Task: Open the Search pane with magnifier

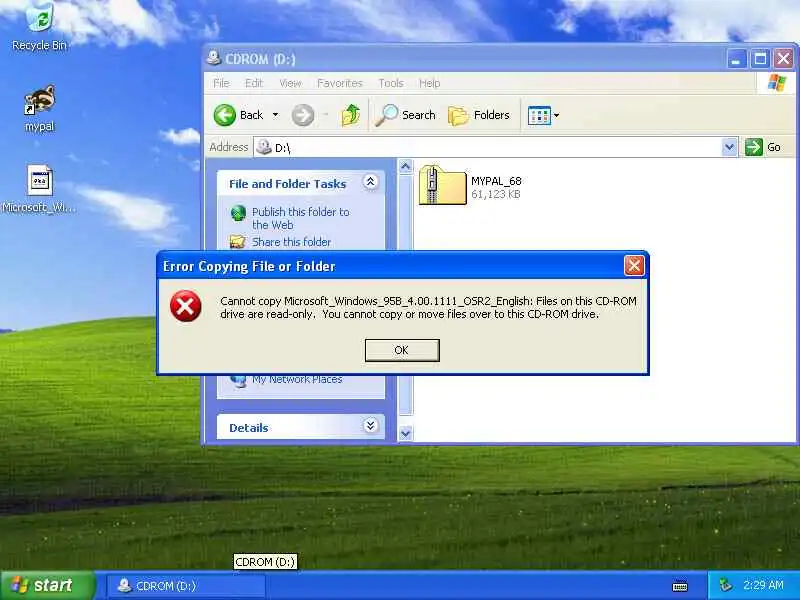Action: tap(406, 115)
